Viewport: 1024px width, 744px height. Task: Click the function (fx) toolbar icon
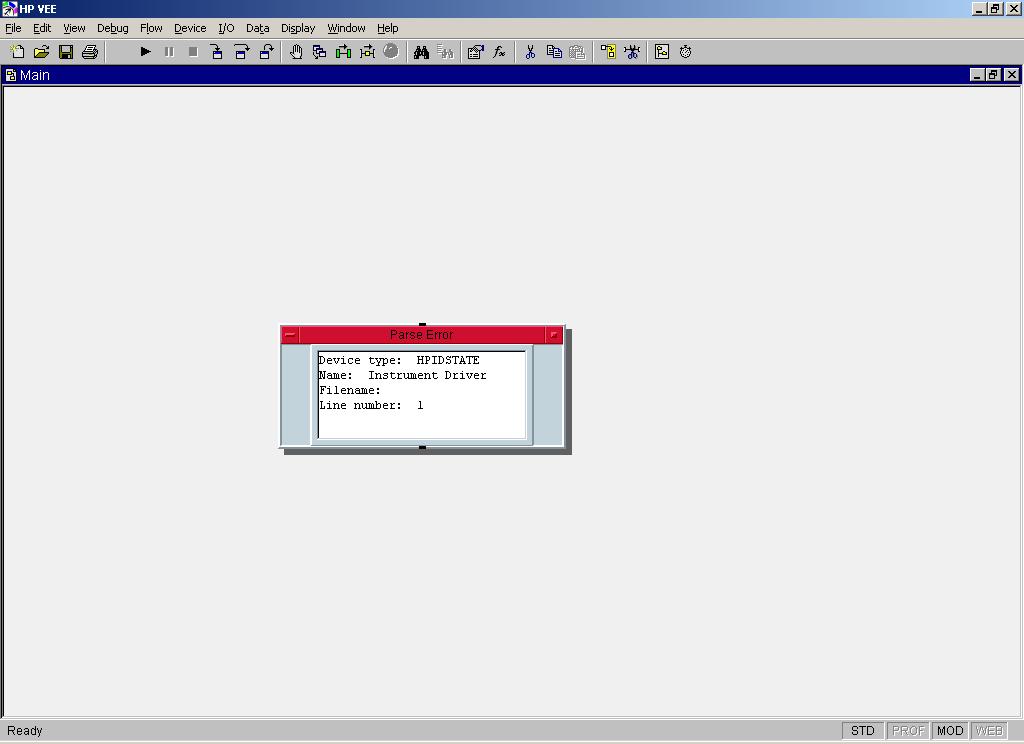(499, 52)
